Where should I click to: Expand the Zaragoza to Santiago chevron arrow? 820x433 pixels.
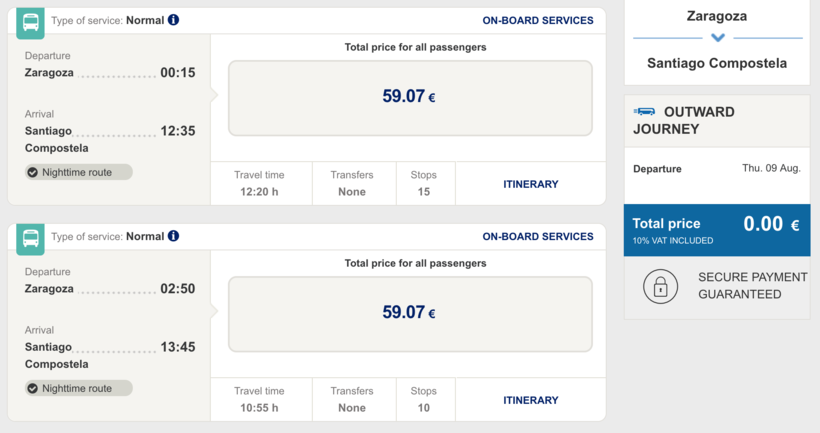[x=717, y=38]
